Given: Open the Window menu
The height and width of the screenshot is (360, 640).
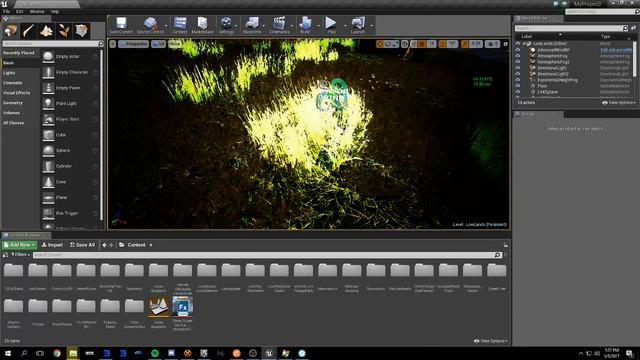Looking at the screenshot, I should 37,11.
